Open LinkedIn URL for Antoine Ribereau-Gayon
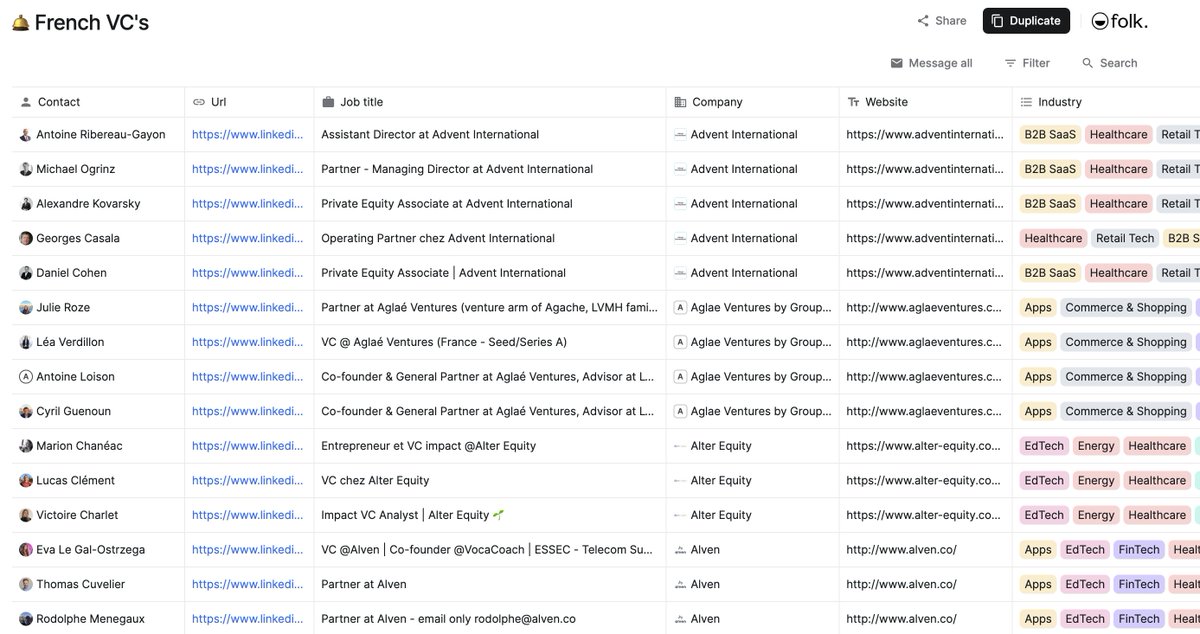1200x634 pixels. (247, 135)
